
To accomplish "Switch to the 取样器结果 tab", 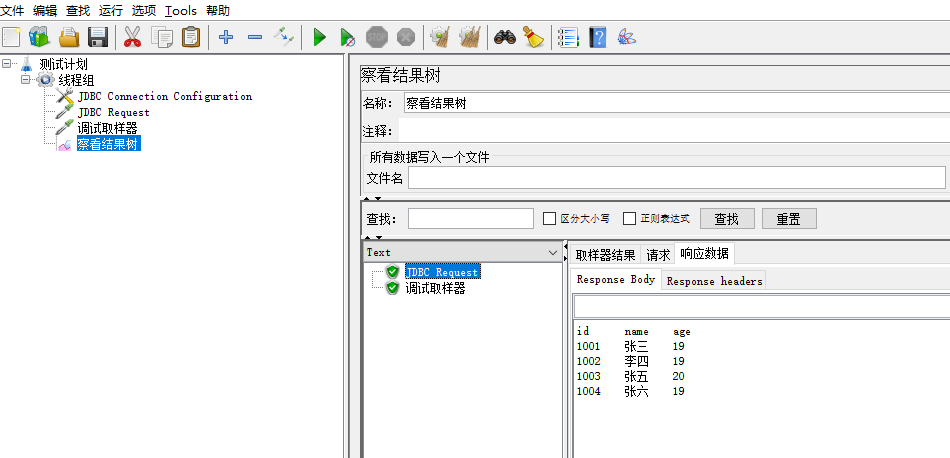I will click(605, 255).
